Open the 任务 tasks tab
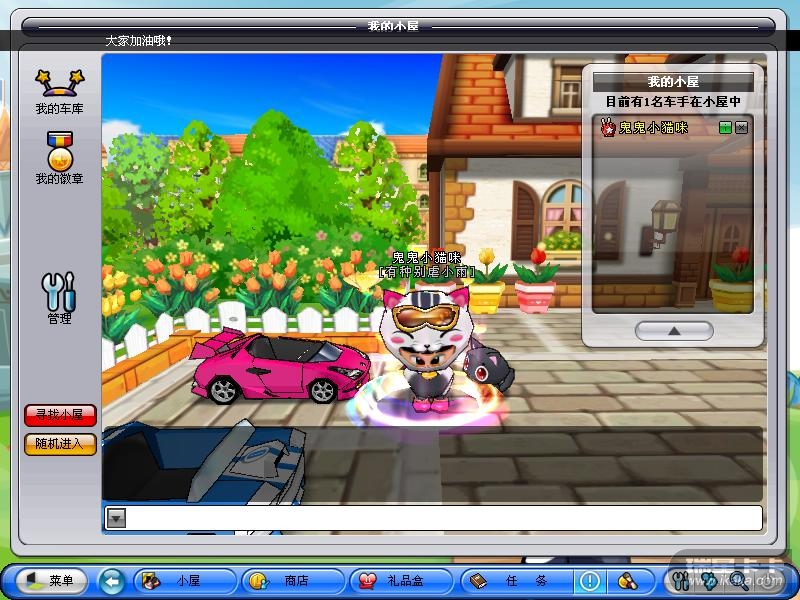 [x=515, y=581]
